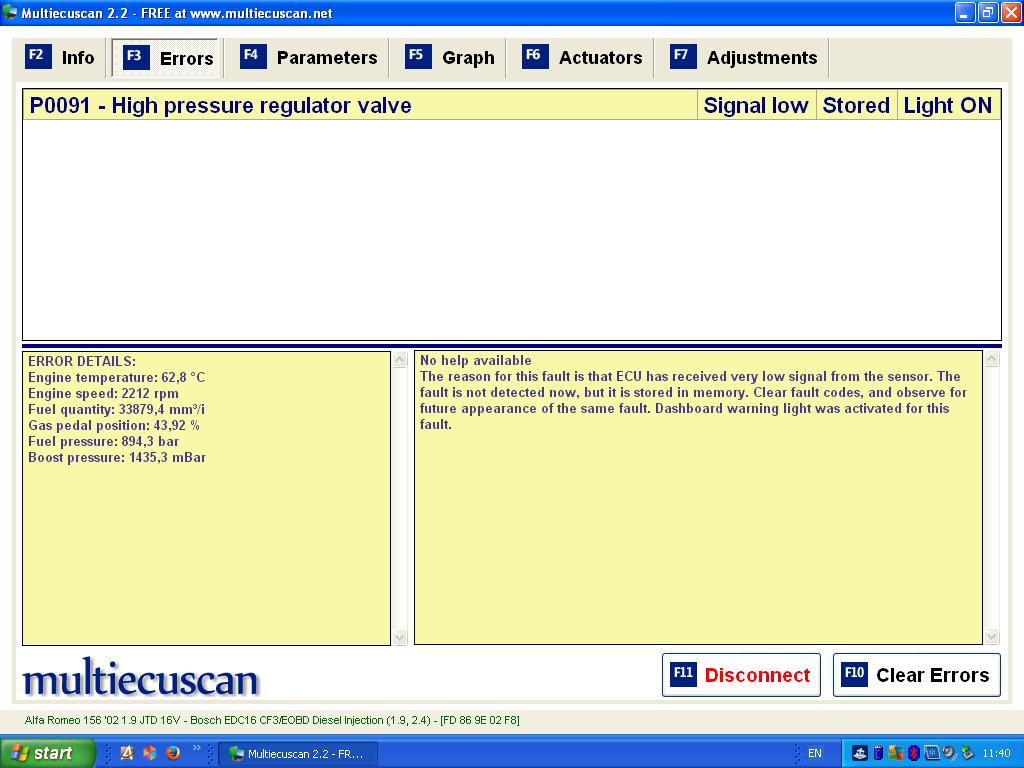Click the Multiecuscan taskbar button
Viewport: 1024px width, 768px height.
click(298, 754)
